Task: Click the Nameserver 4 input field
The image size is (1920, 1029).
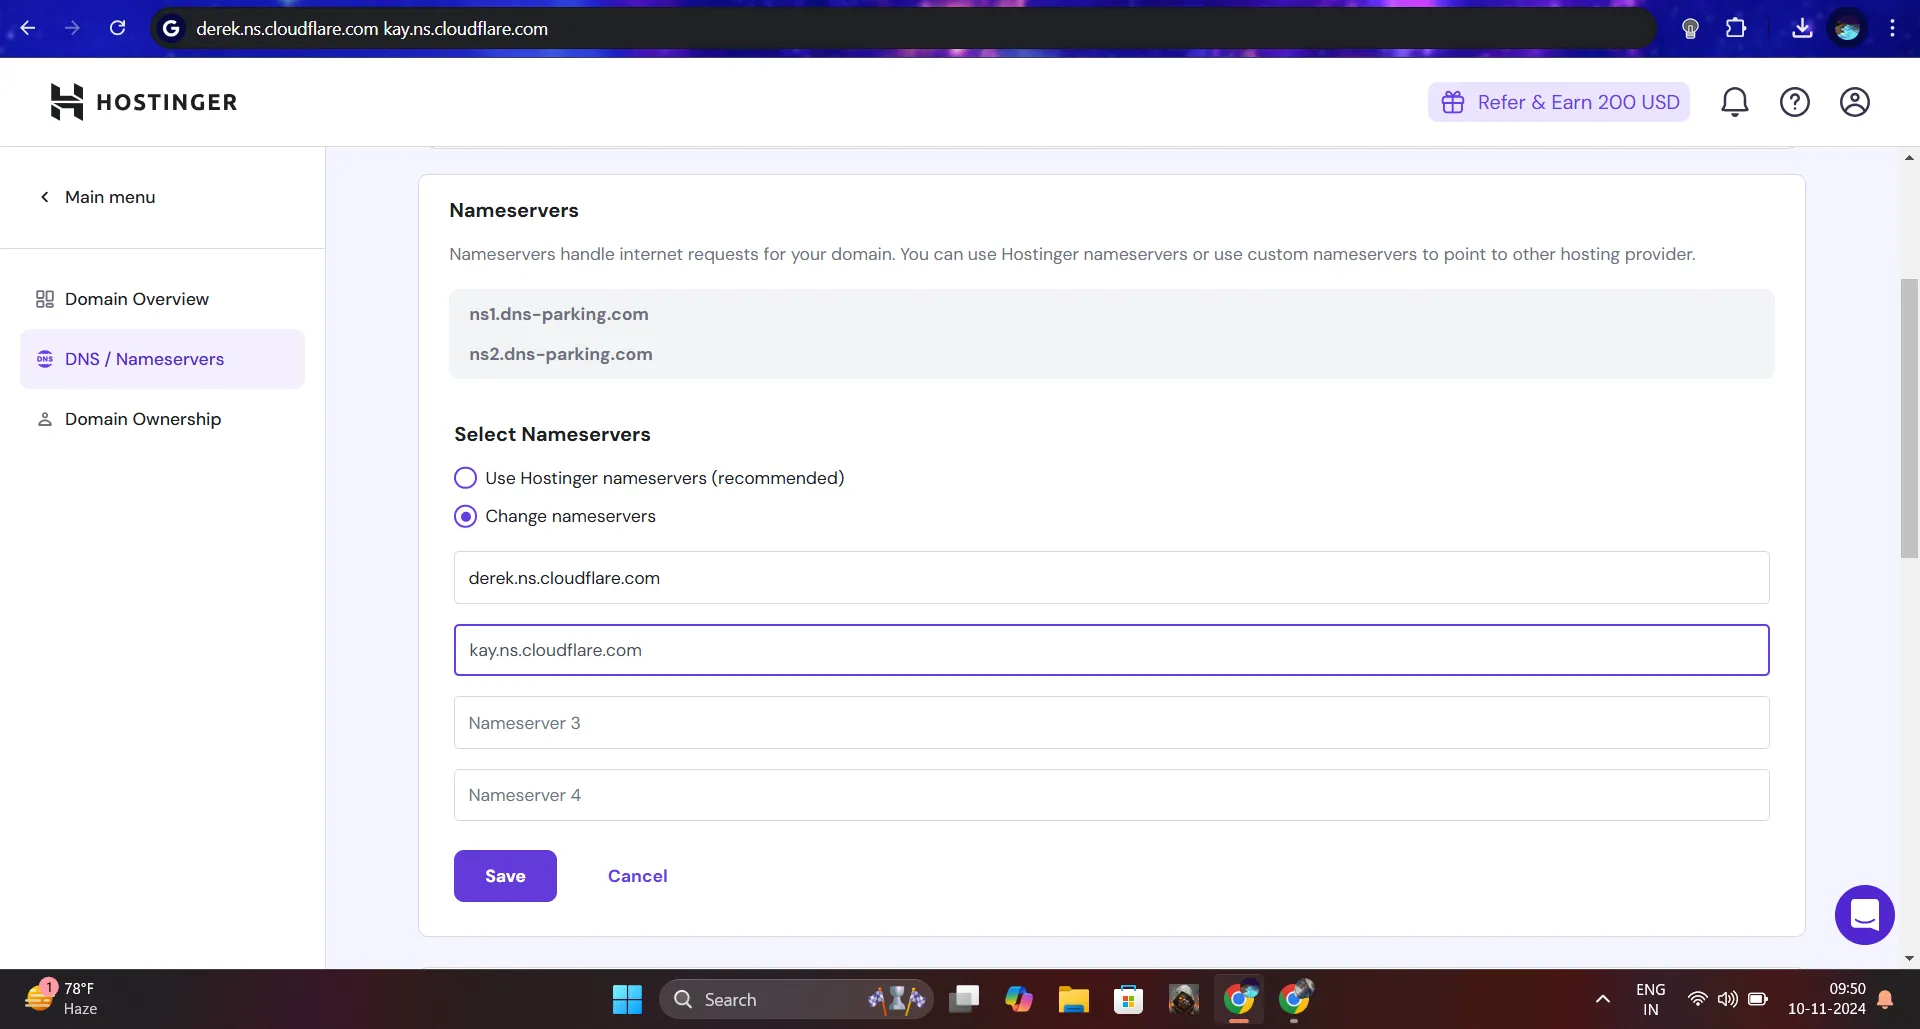Action: point(1111,795)
